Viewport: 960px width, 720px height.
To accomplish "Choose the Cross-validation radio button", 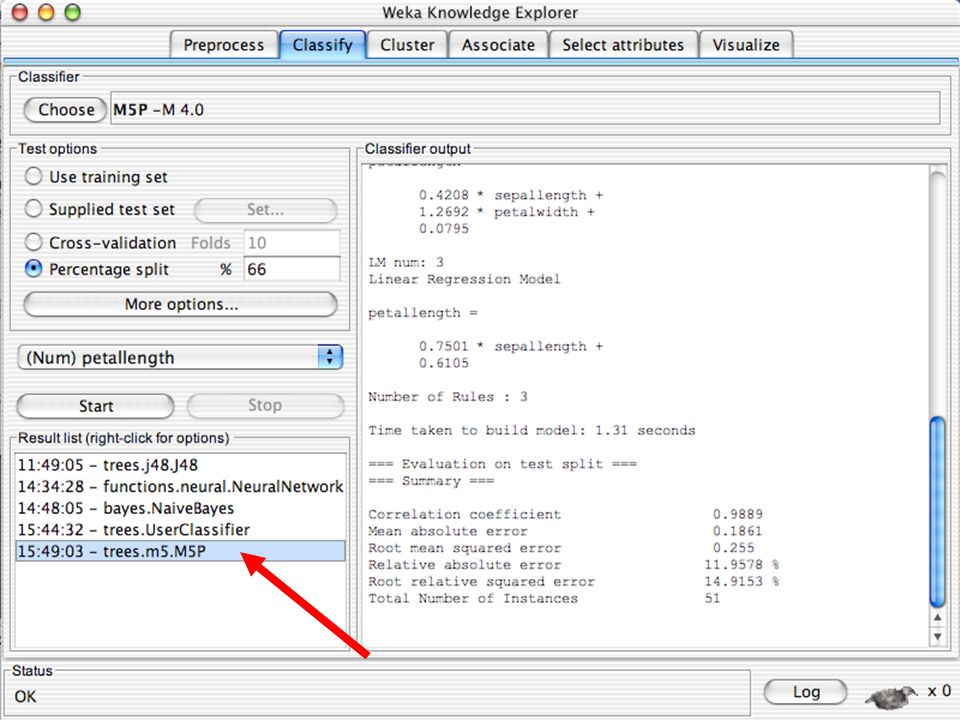I will [34, 242].
